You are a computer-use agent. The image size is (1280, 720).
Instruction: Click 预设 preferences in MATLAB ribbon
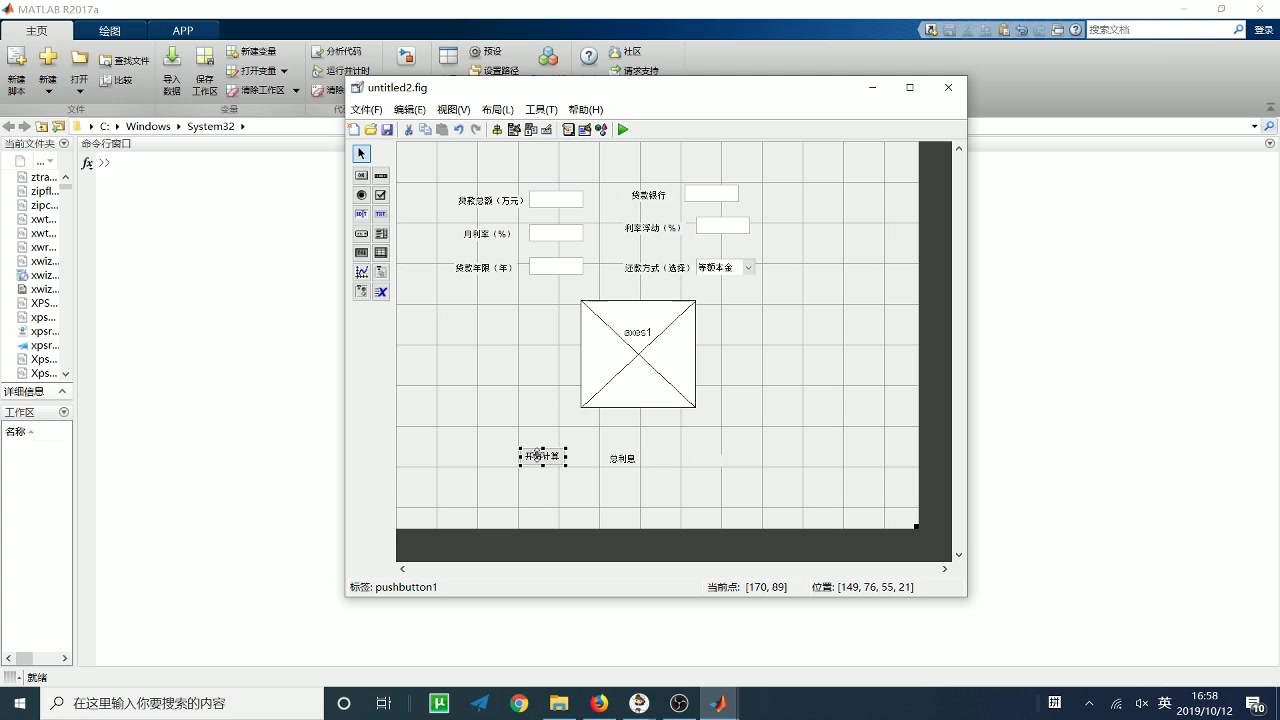(486, 51)
